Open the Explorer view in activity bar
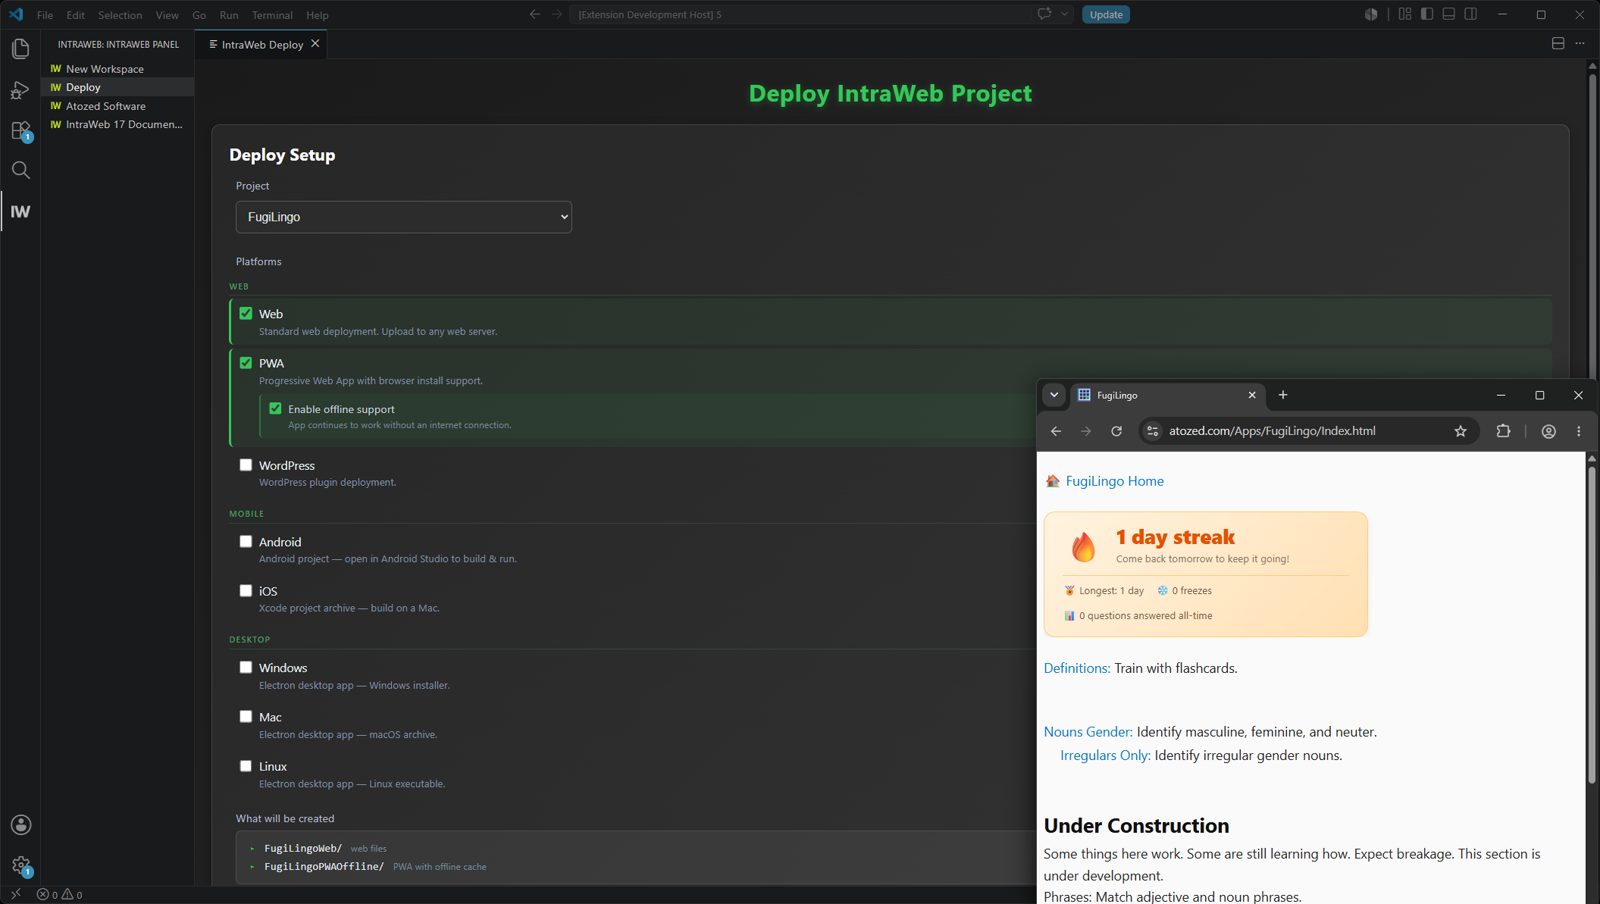The height and width of the screenshot is (904, 1600). (20, 49)
